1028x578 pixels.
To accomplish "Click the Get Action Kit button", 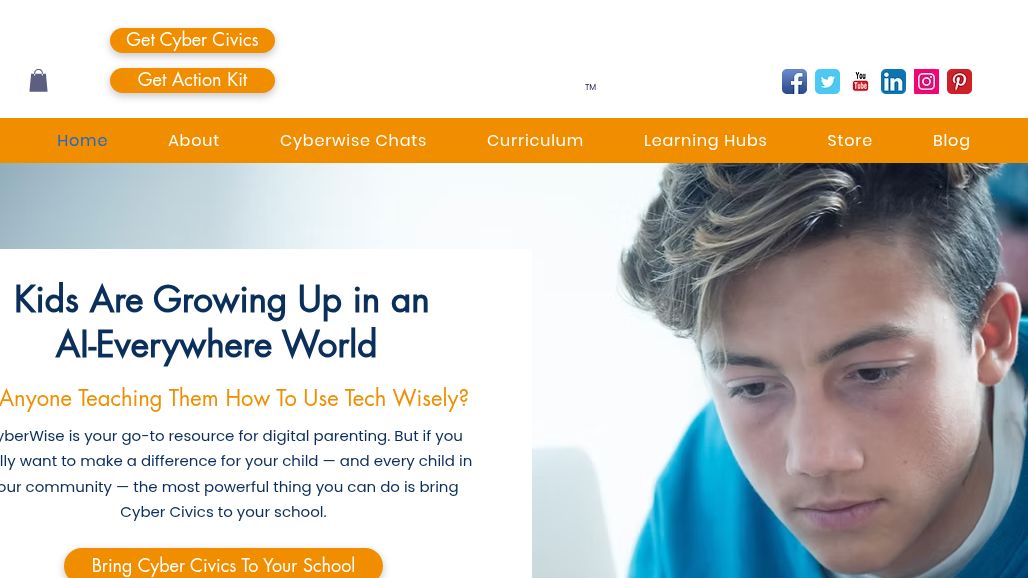I will (x=192, y=80).
